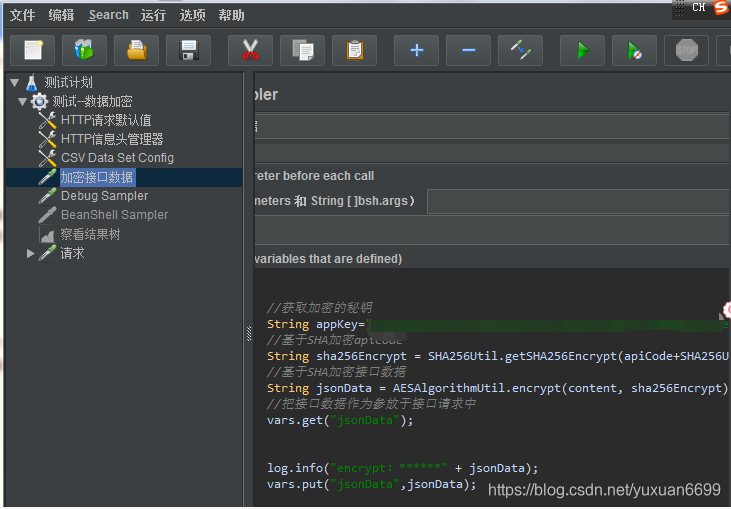Click the CH input language indicator
This screenshot has height=509, width=731.
click(698, 7)
